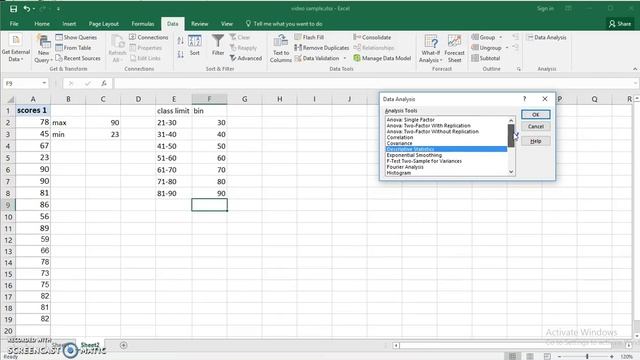Image resolution: width=640 pixels, height=360 pixels.
Task: Click Text to Columns
Action: click(281, 48)
